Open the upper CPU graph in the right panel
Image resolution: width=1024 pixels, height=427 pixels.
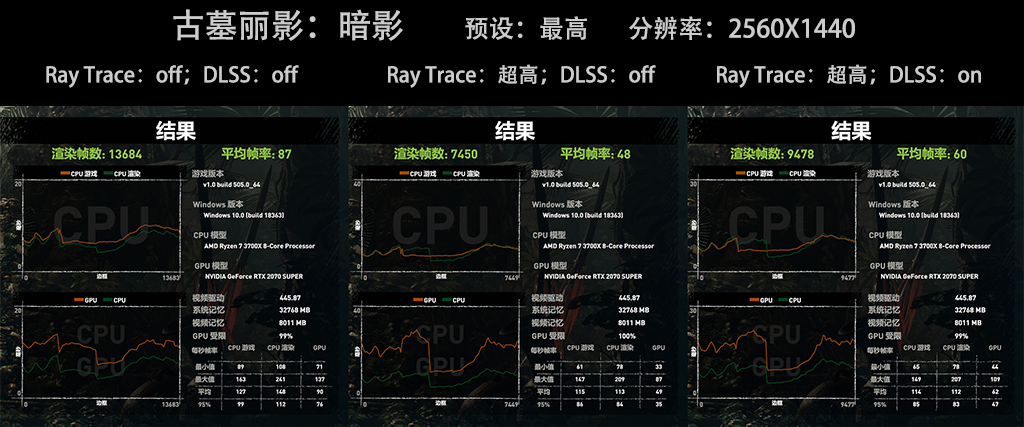point(776,226)
